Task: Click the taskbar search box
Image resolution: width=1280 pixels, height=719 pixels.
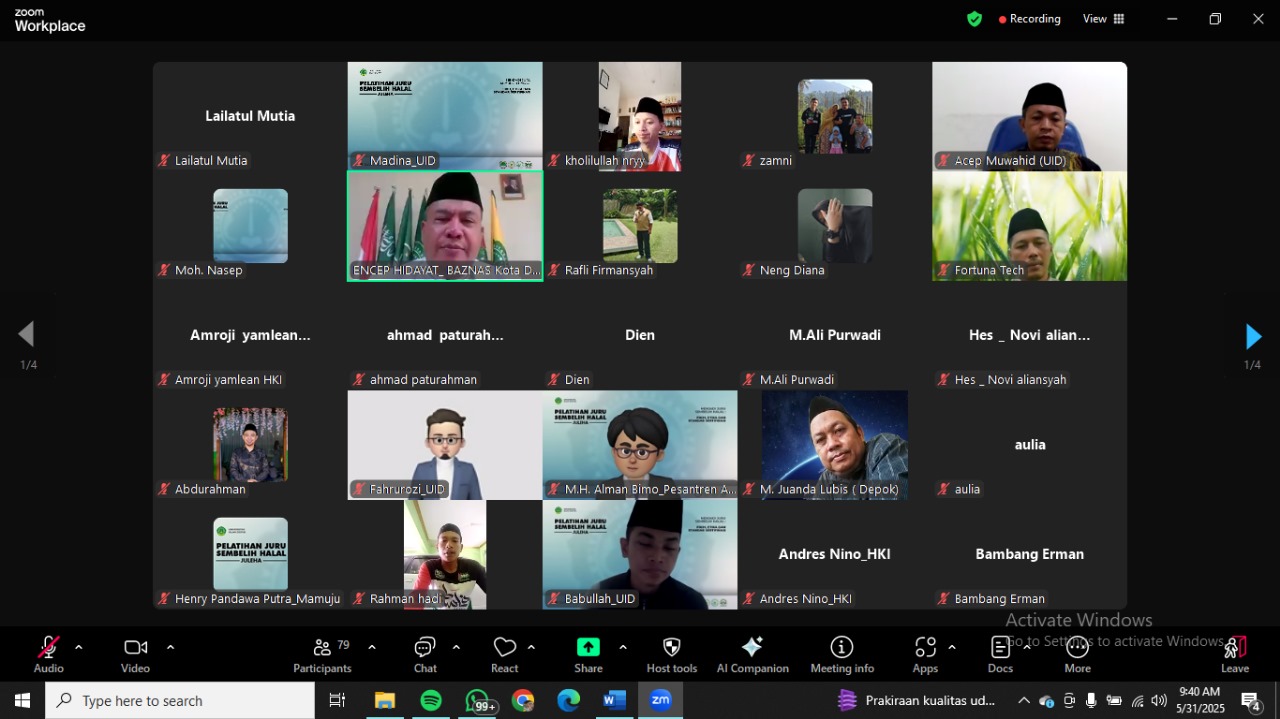Action: tap(180, 700)
